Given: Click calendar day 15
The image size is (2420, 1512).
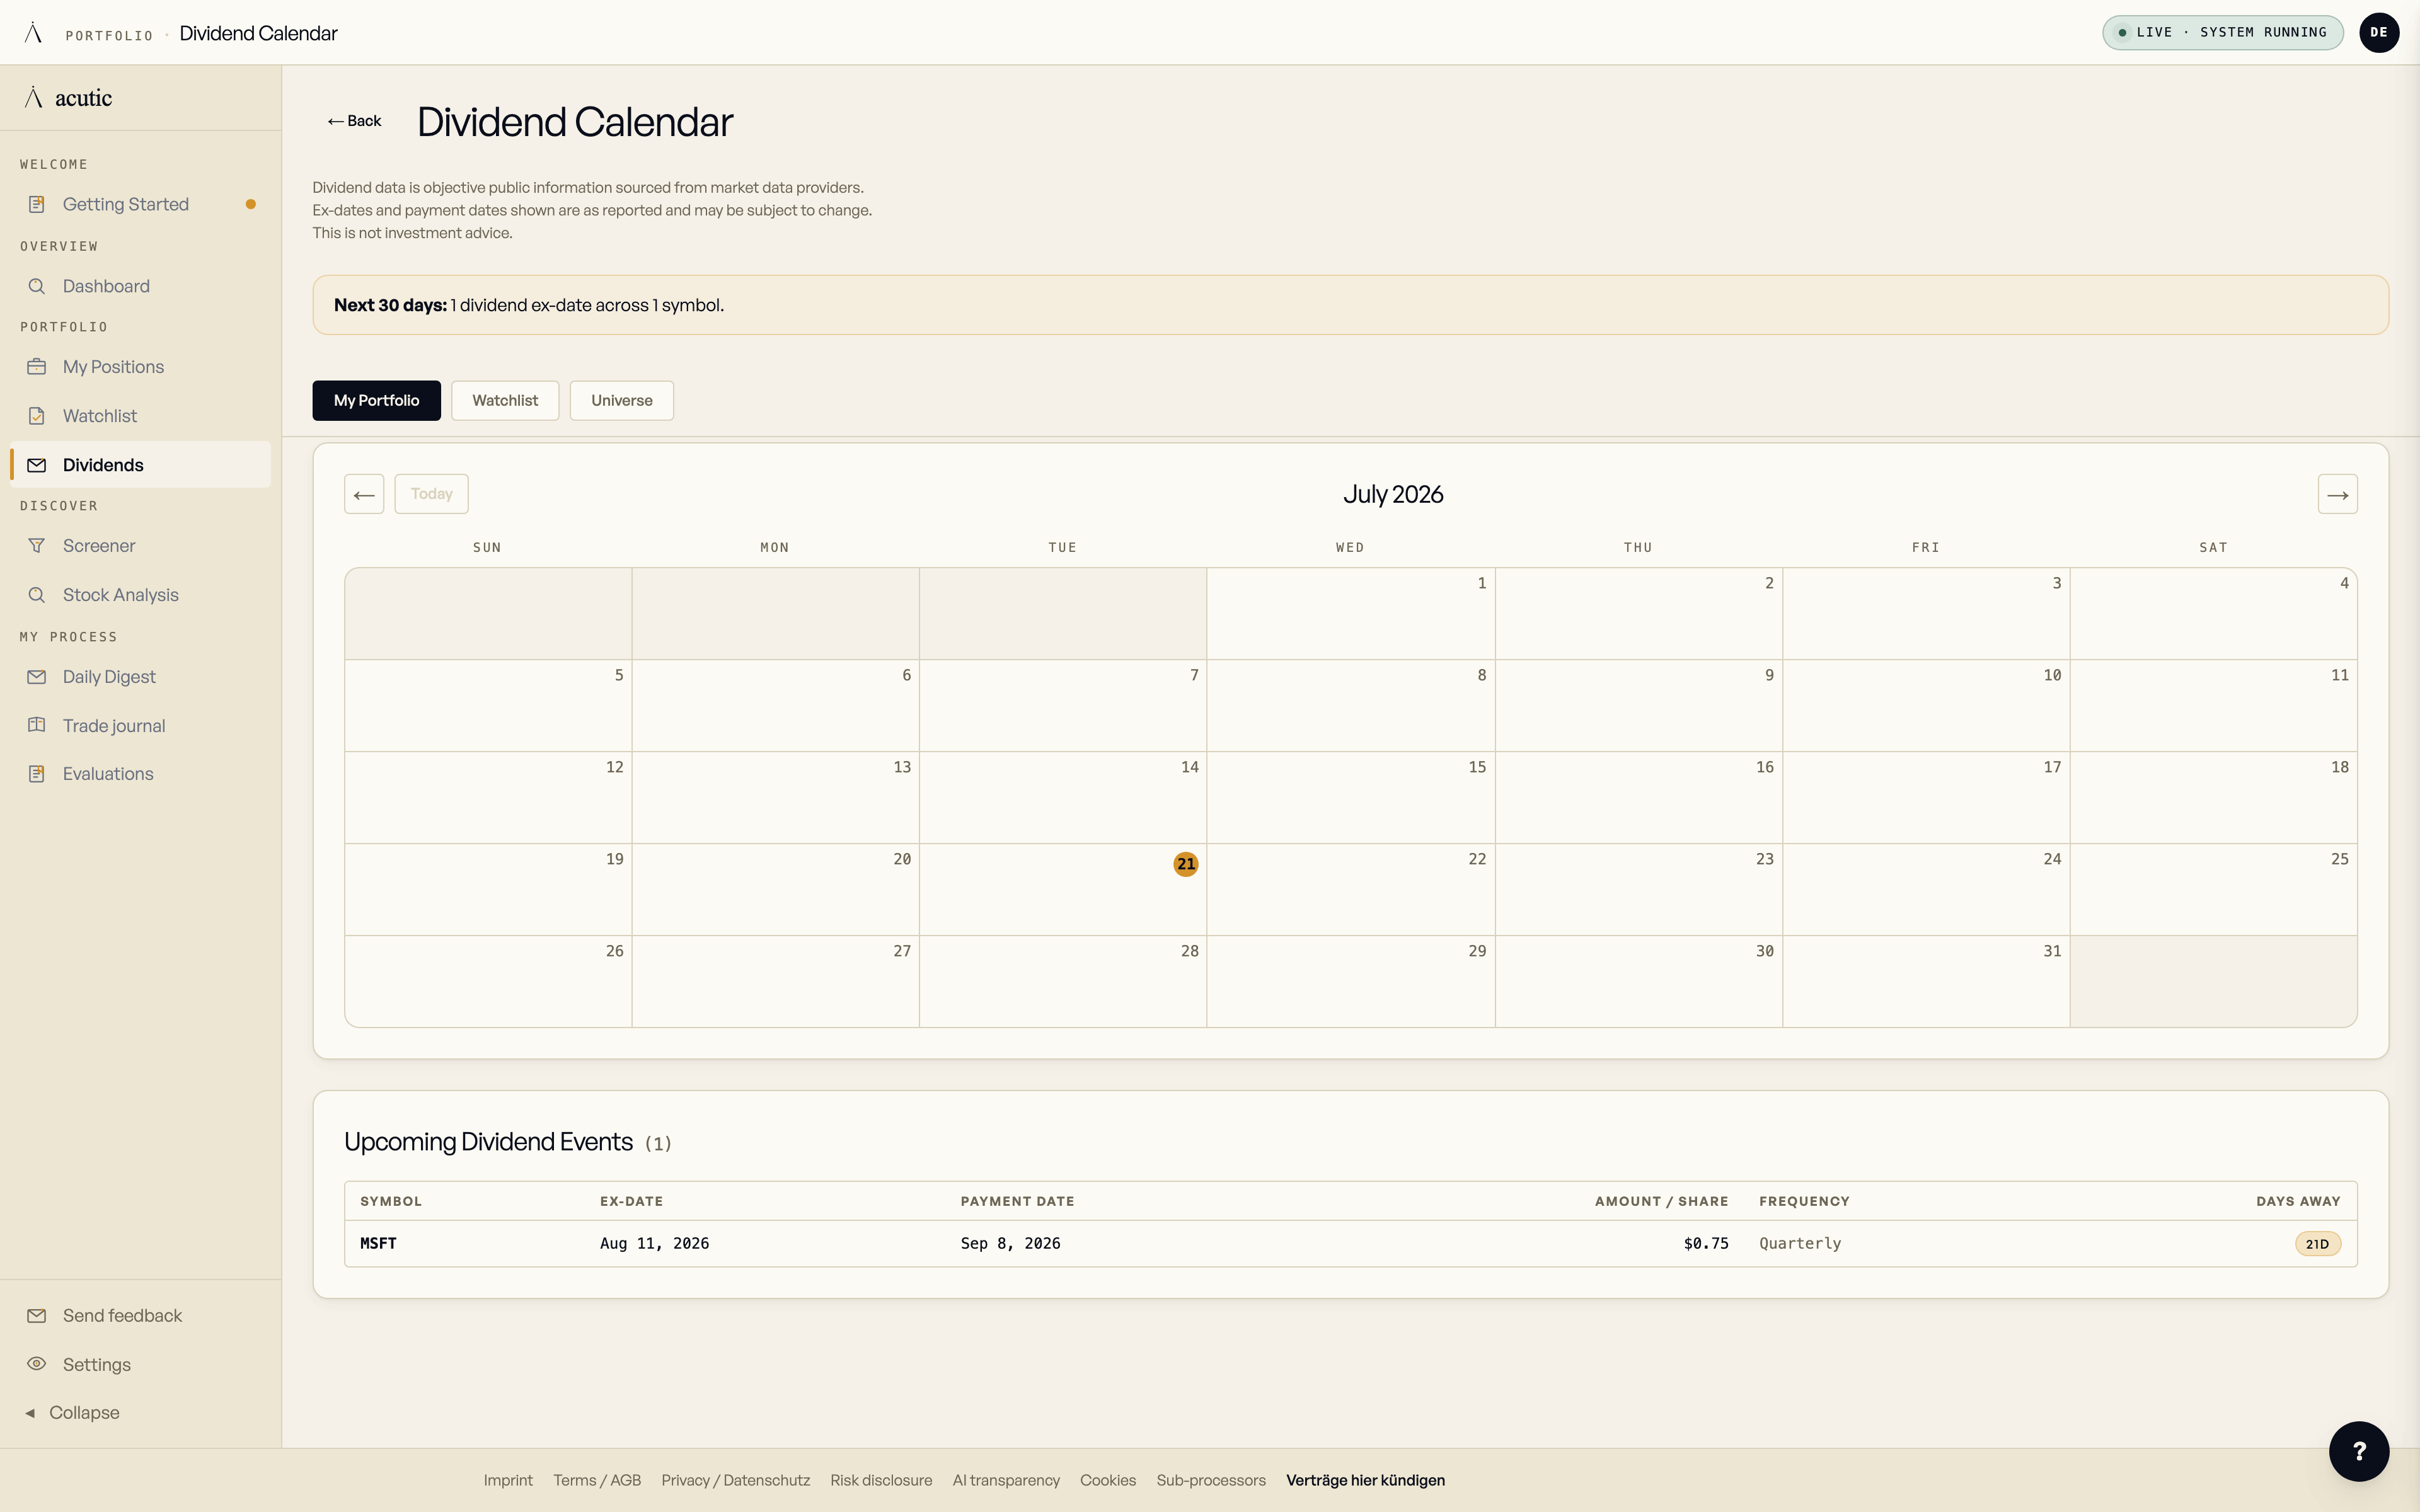Looking at the screenshot, I should pos(1350,797).
